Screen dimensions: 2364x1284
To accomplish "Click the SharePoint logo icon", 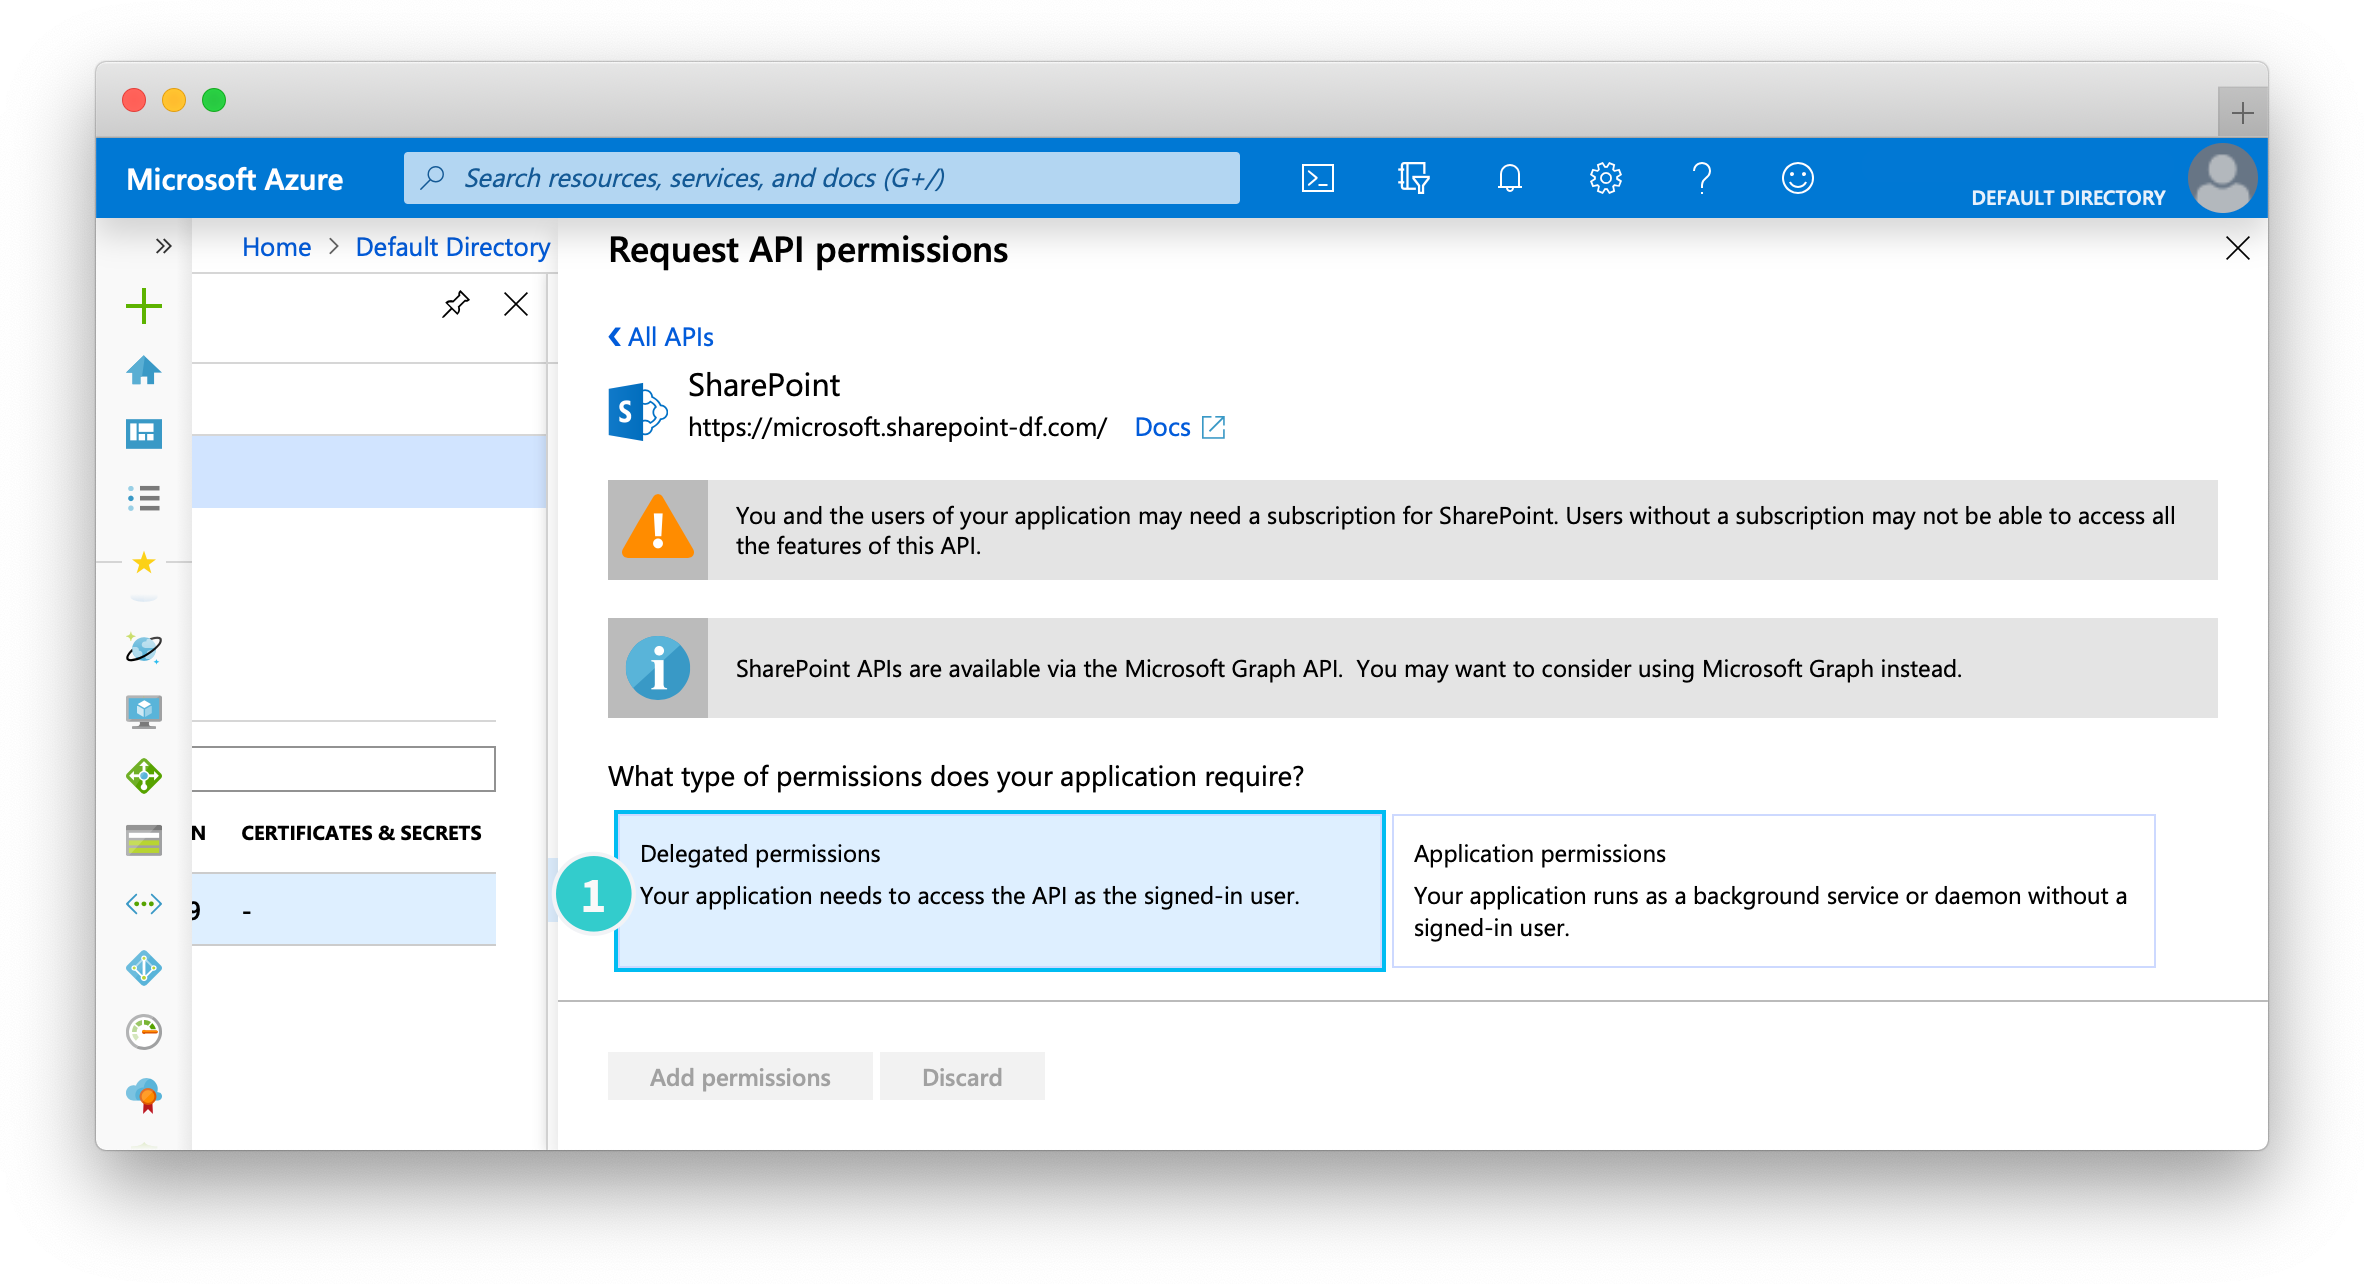I will point(638,411).
